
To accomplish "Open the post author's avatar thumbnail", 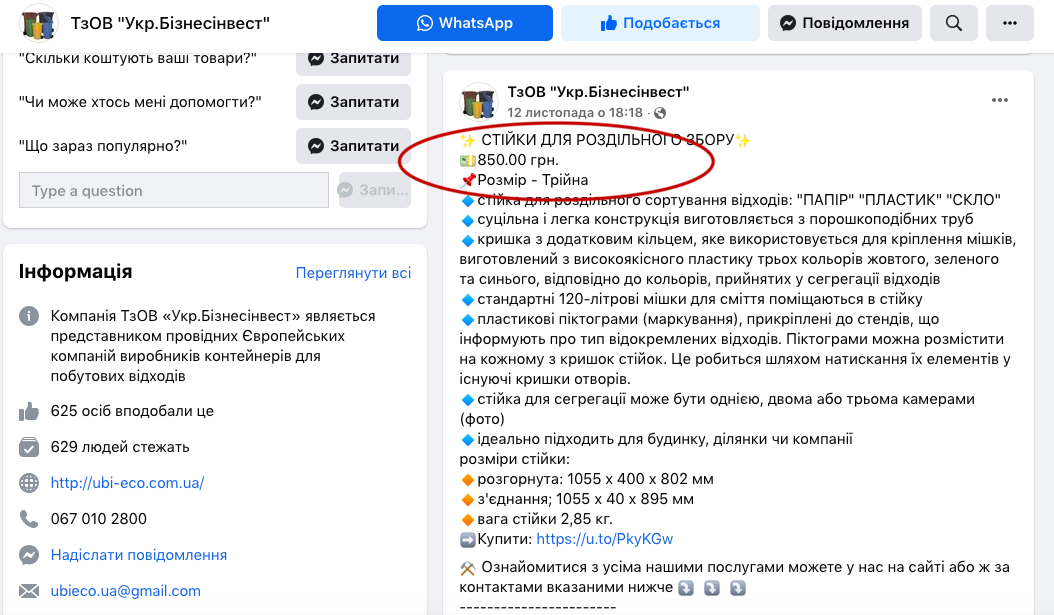I will click(479, 101).
